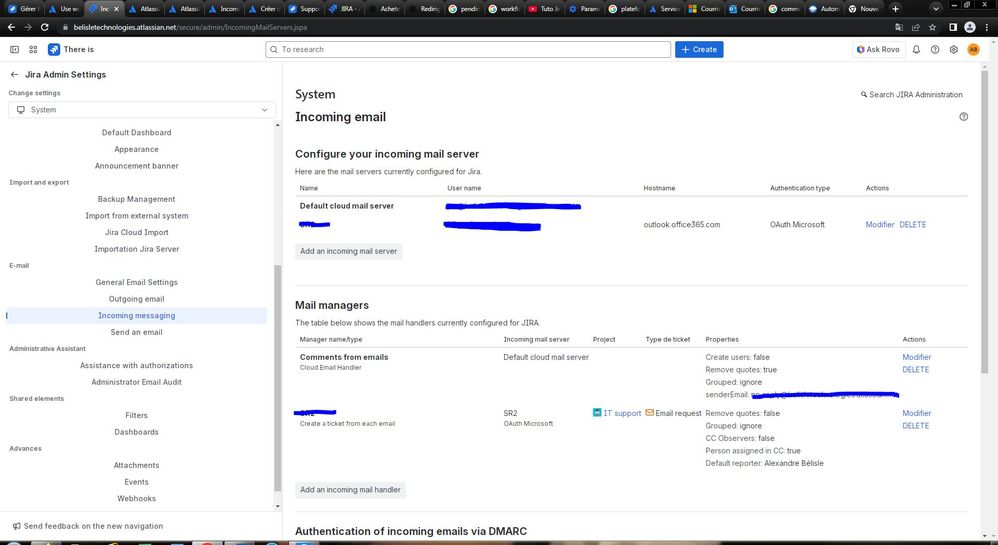Open Backup Management in sidebar
The width and height of the screenshot is (998, 545).
(136, 199)
